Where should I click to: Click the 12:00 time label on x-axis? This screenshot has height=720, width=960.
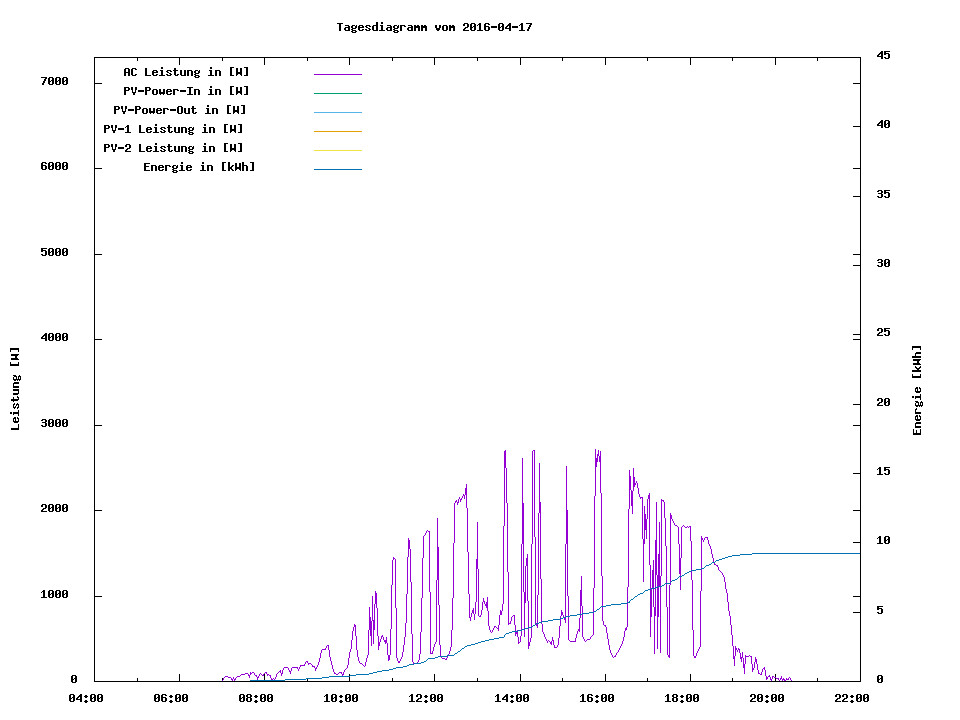click(x=426, y=698)
